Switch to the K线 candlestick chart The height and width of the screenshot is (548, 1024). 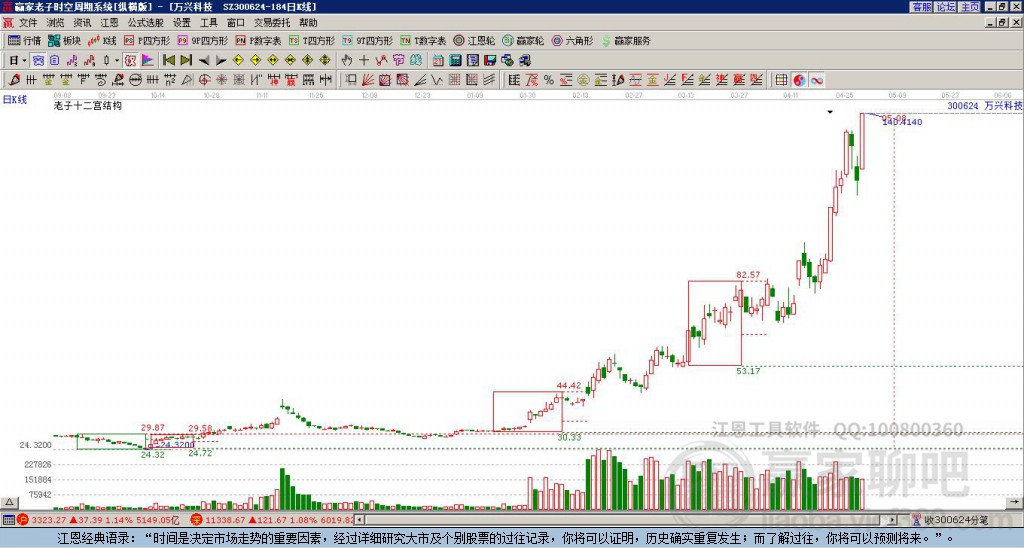tap(103, 40)
